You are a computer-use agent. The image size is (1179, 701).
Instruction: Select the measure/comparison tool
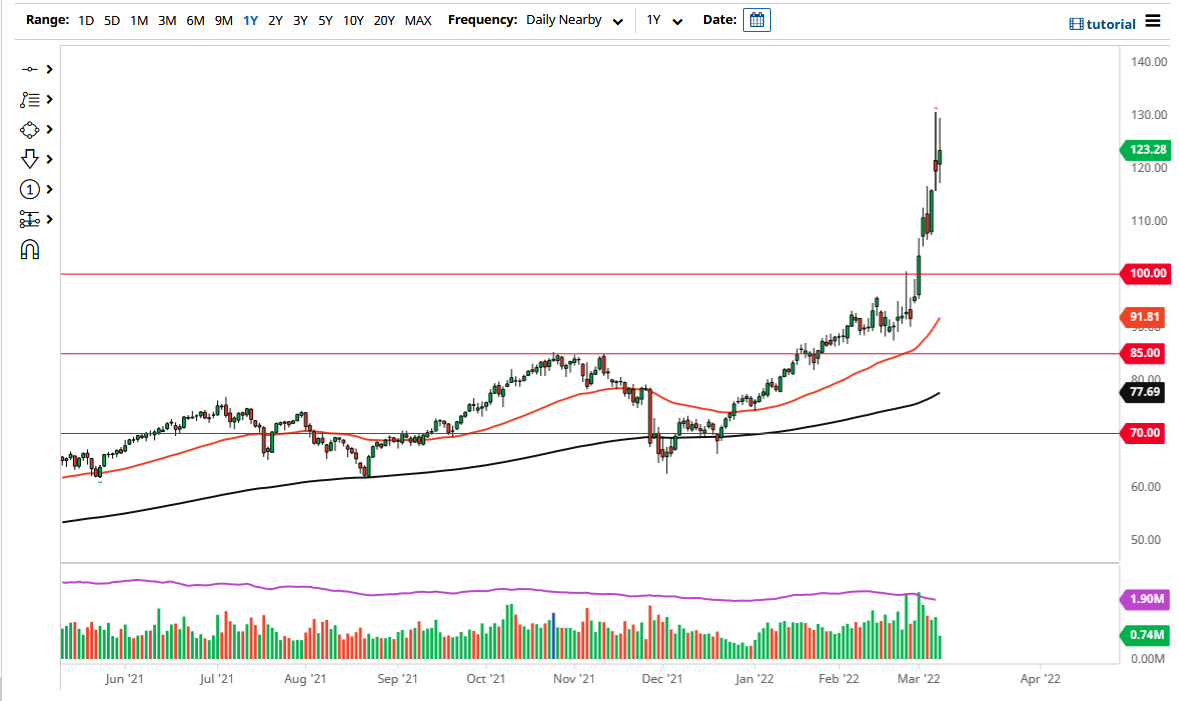point(30,219)
